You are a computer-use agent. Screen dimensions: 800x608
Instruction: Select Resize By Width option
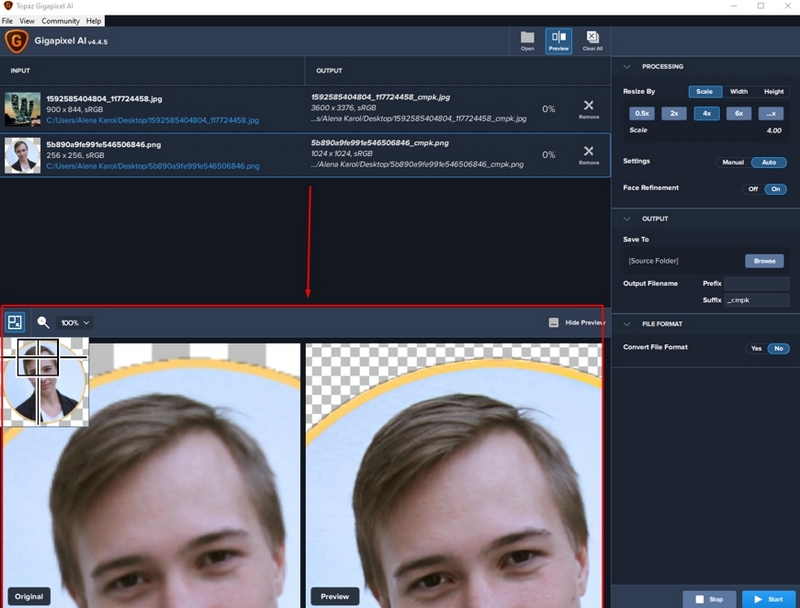point(738,92)
